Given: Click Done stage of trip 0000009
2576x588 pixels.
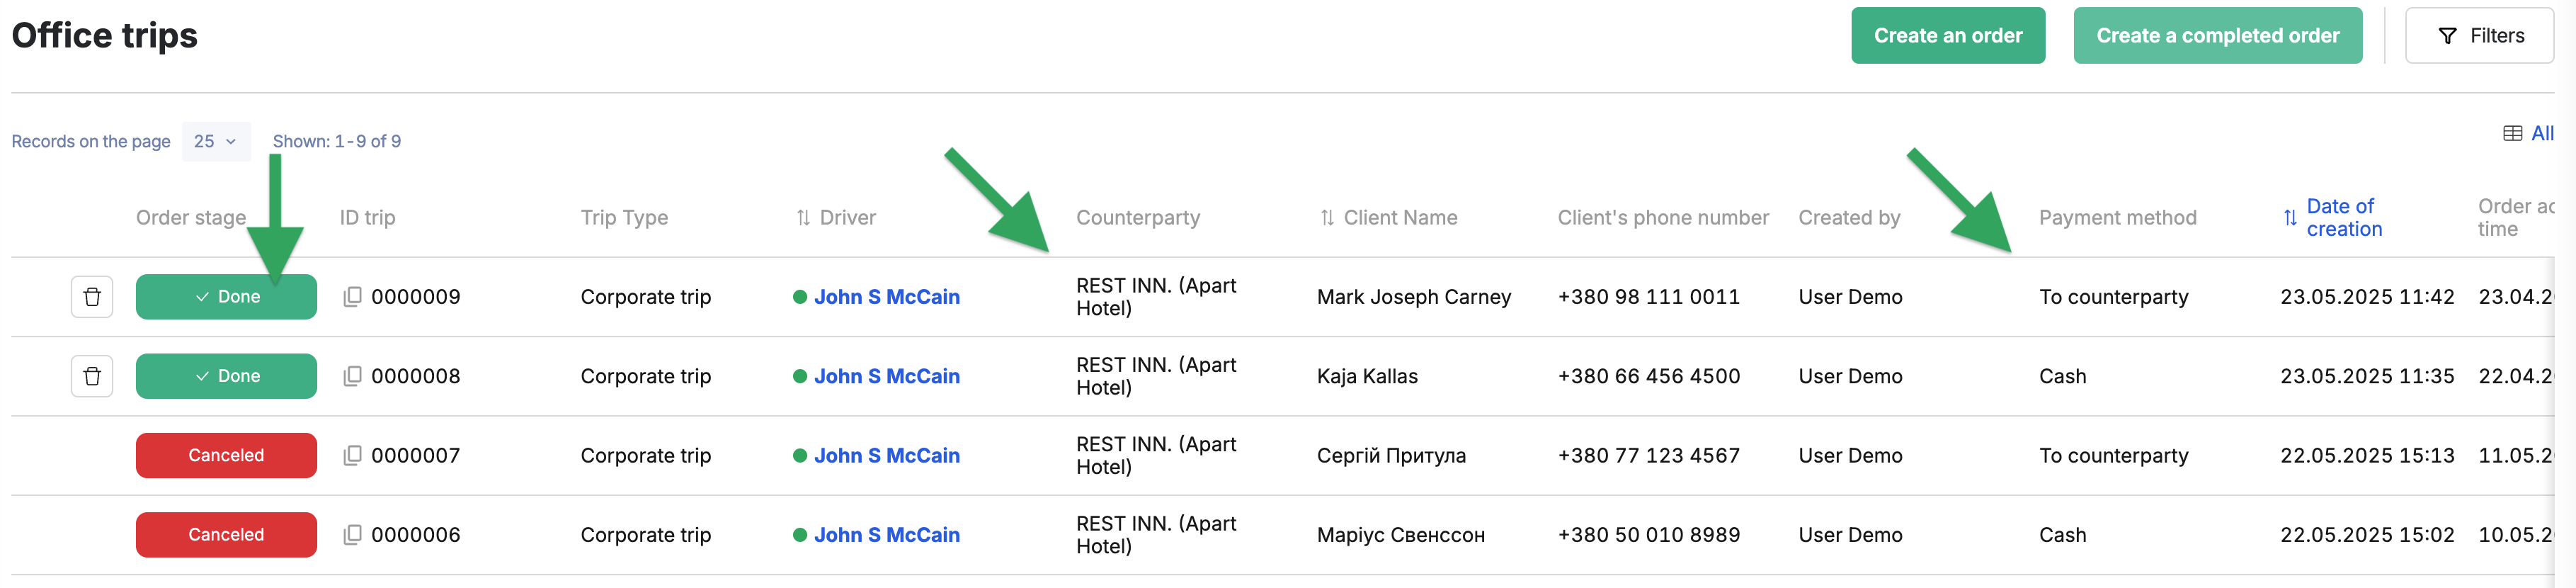Looking at the screenshot, I should point(226,297).
